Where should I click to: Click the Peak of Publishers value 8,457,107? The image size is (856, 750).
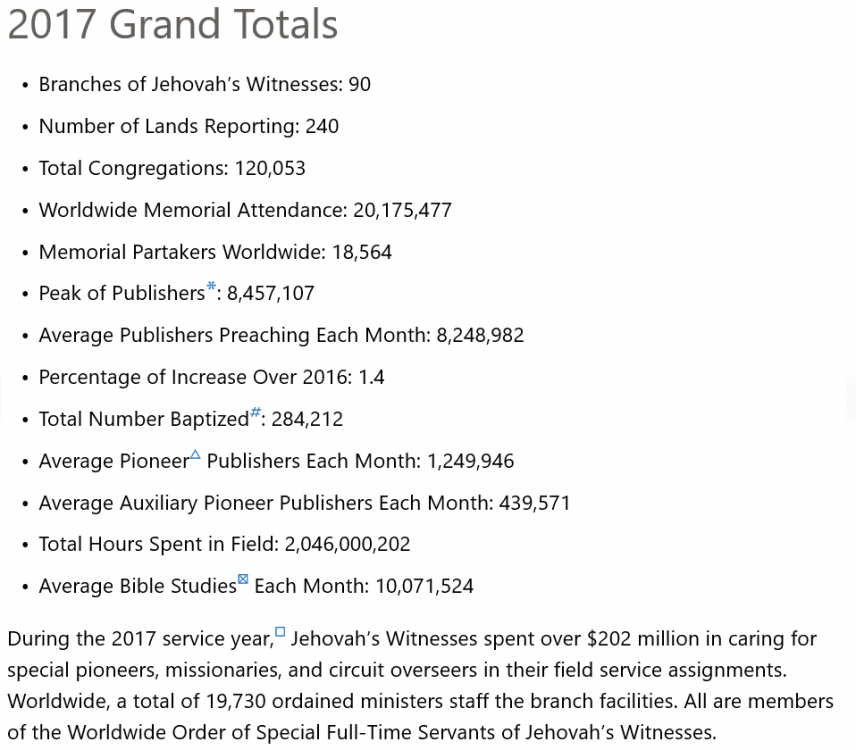(x=271, y=294)
